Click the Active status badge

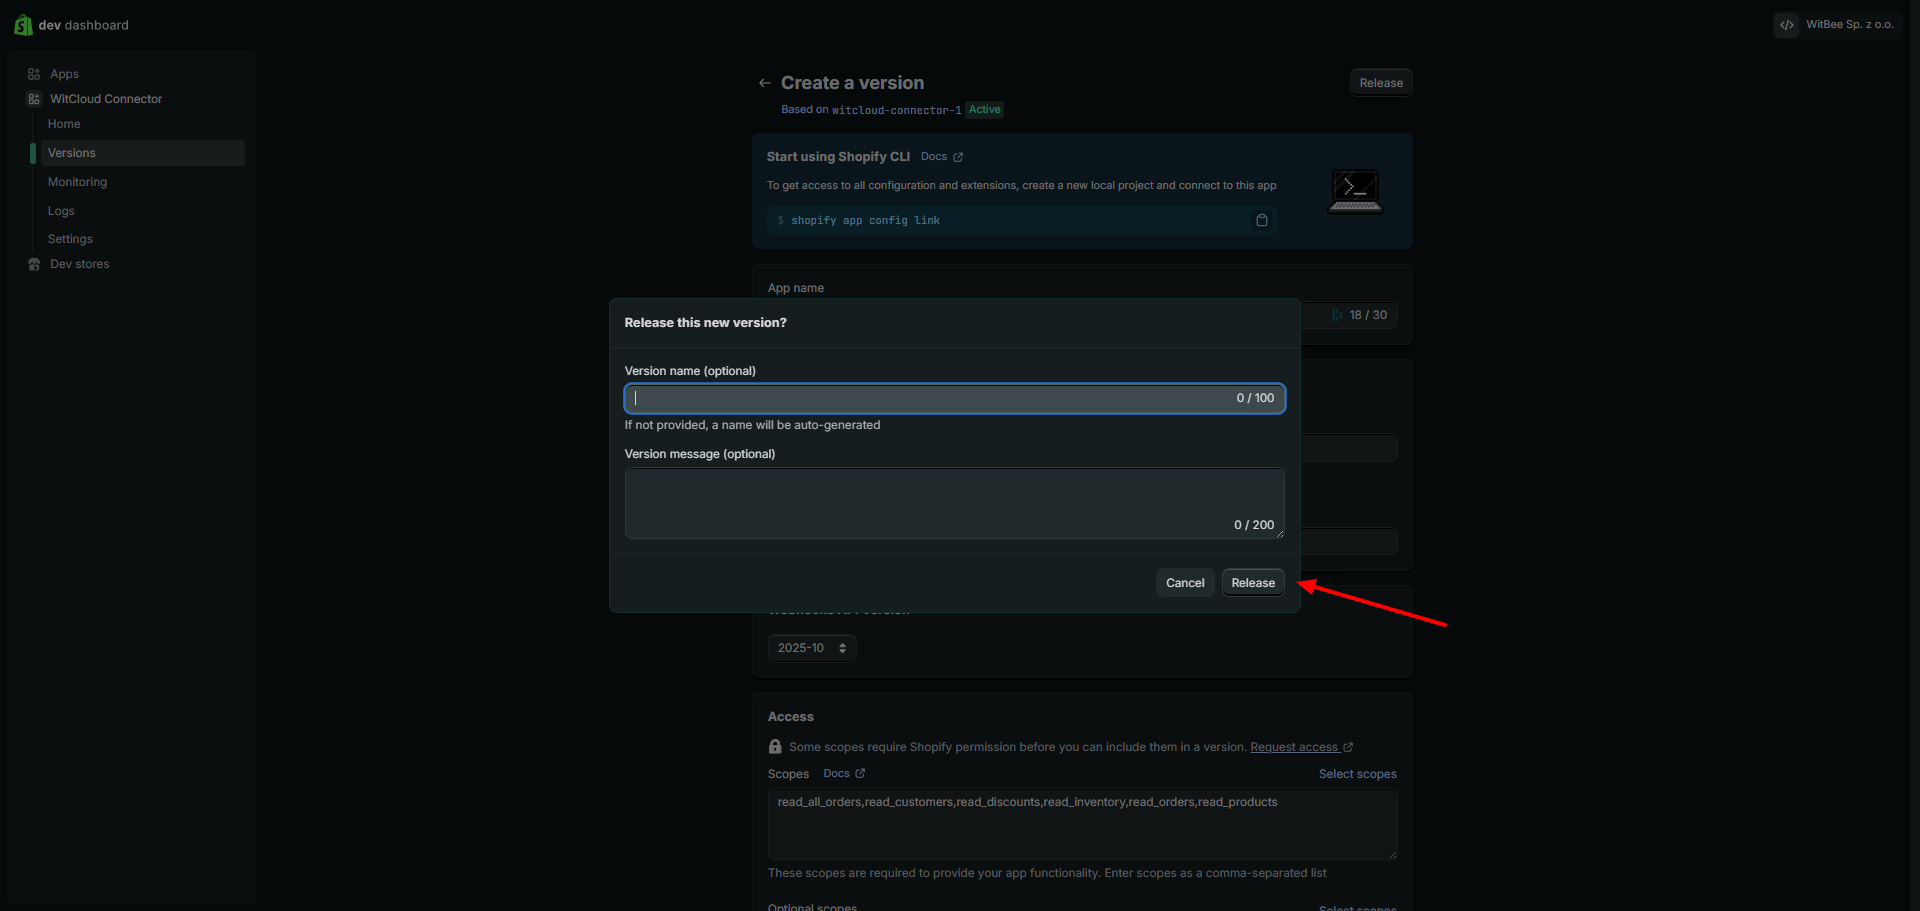985,110
